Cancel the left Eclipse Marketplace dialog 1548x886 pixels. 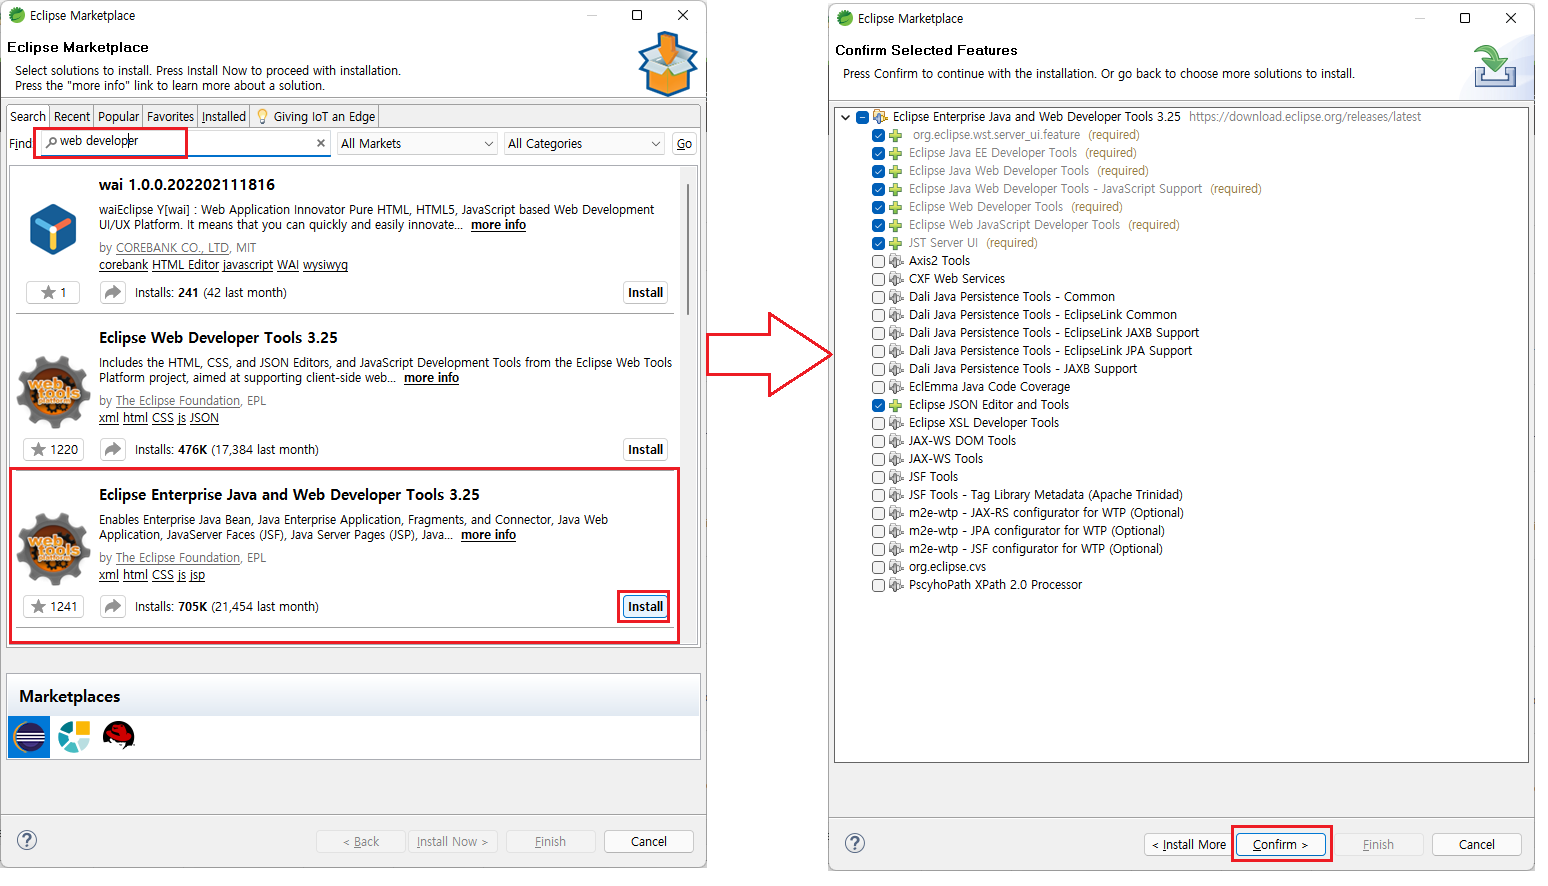click(x=649, y=841)
